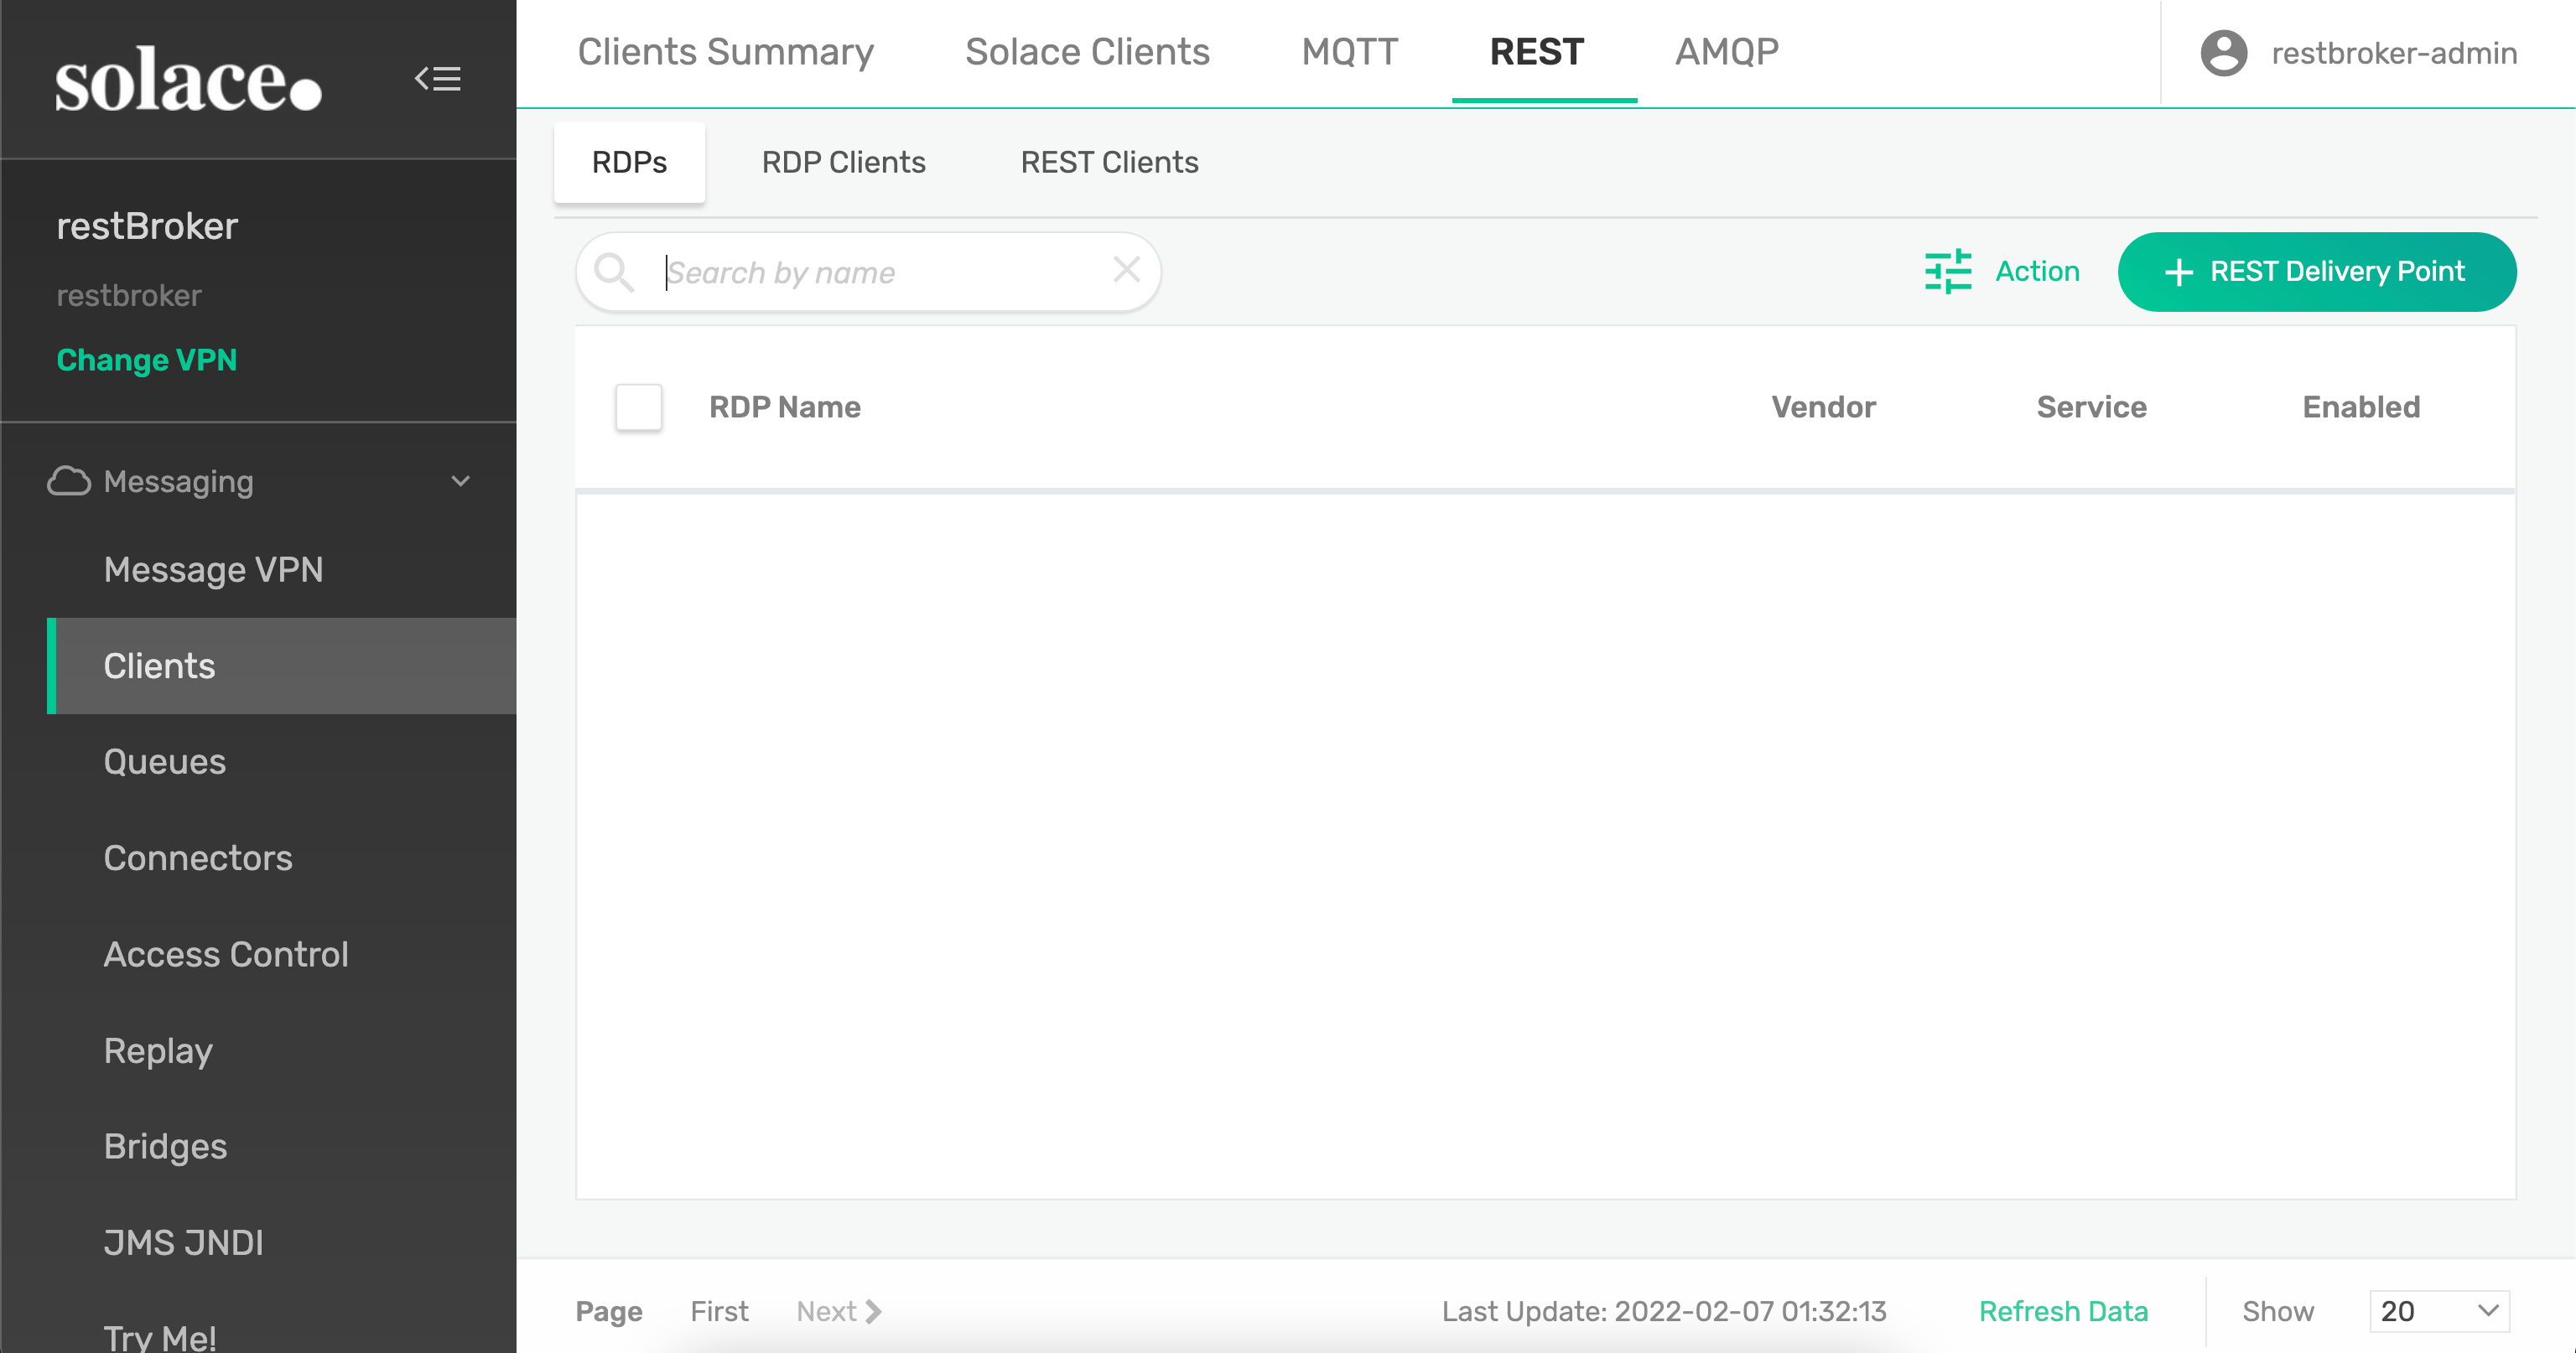Click the Next page chevron arrow
2576x1353 pixels.
pos(873,1311)
